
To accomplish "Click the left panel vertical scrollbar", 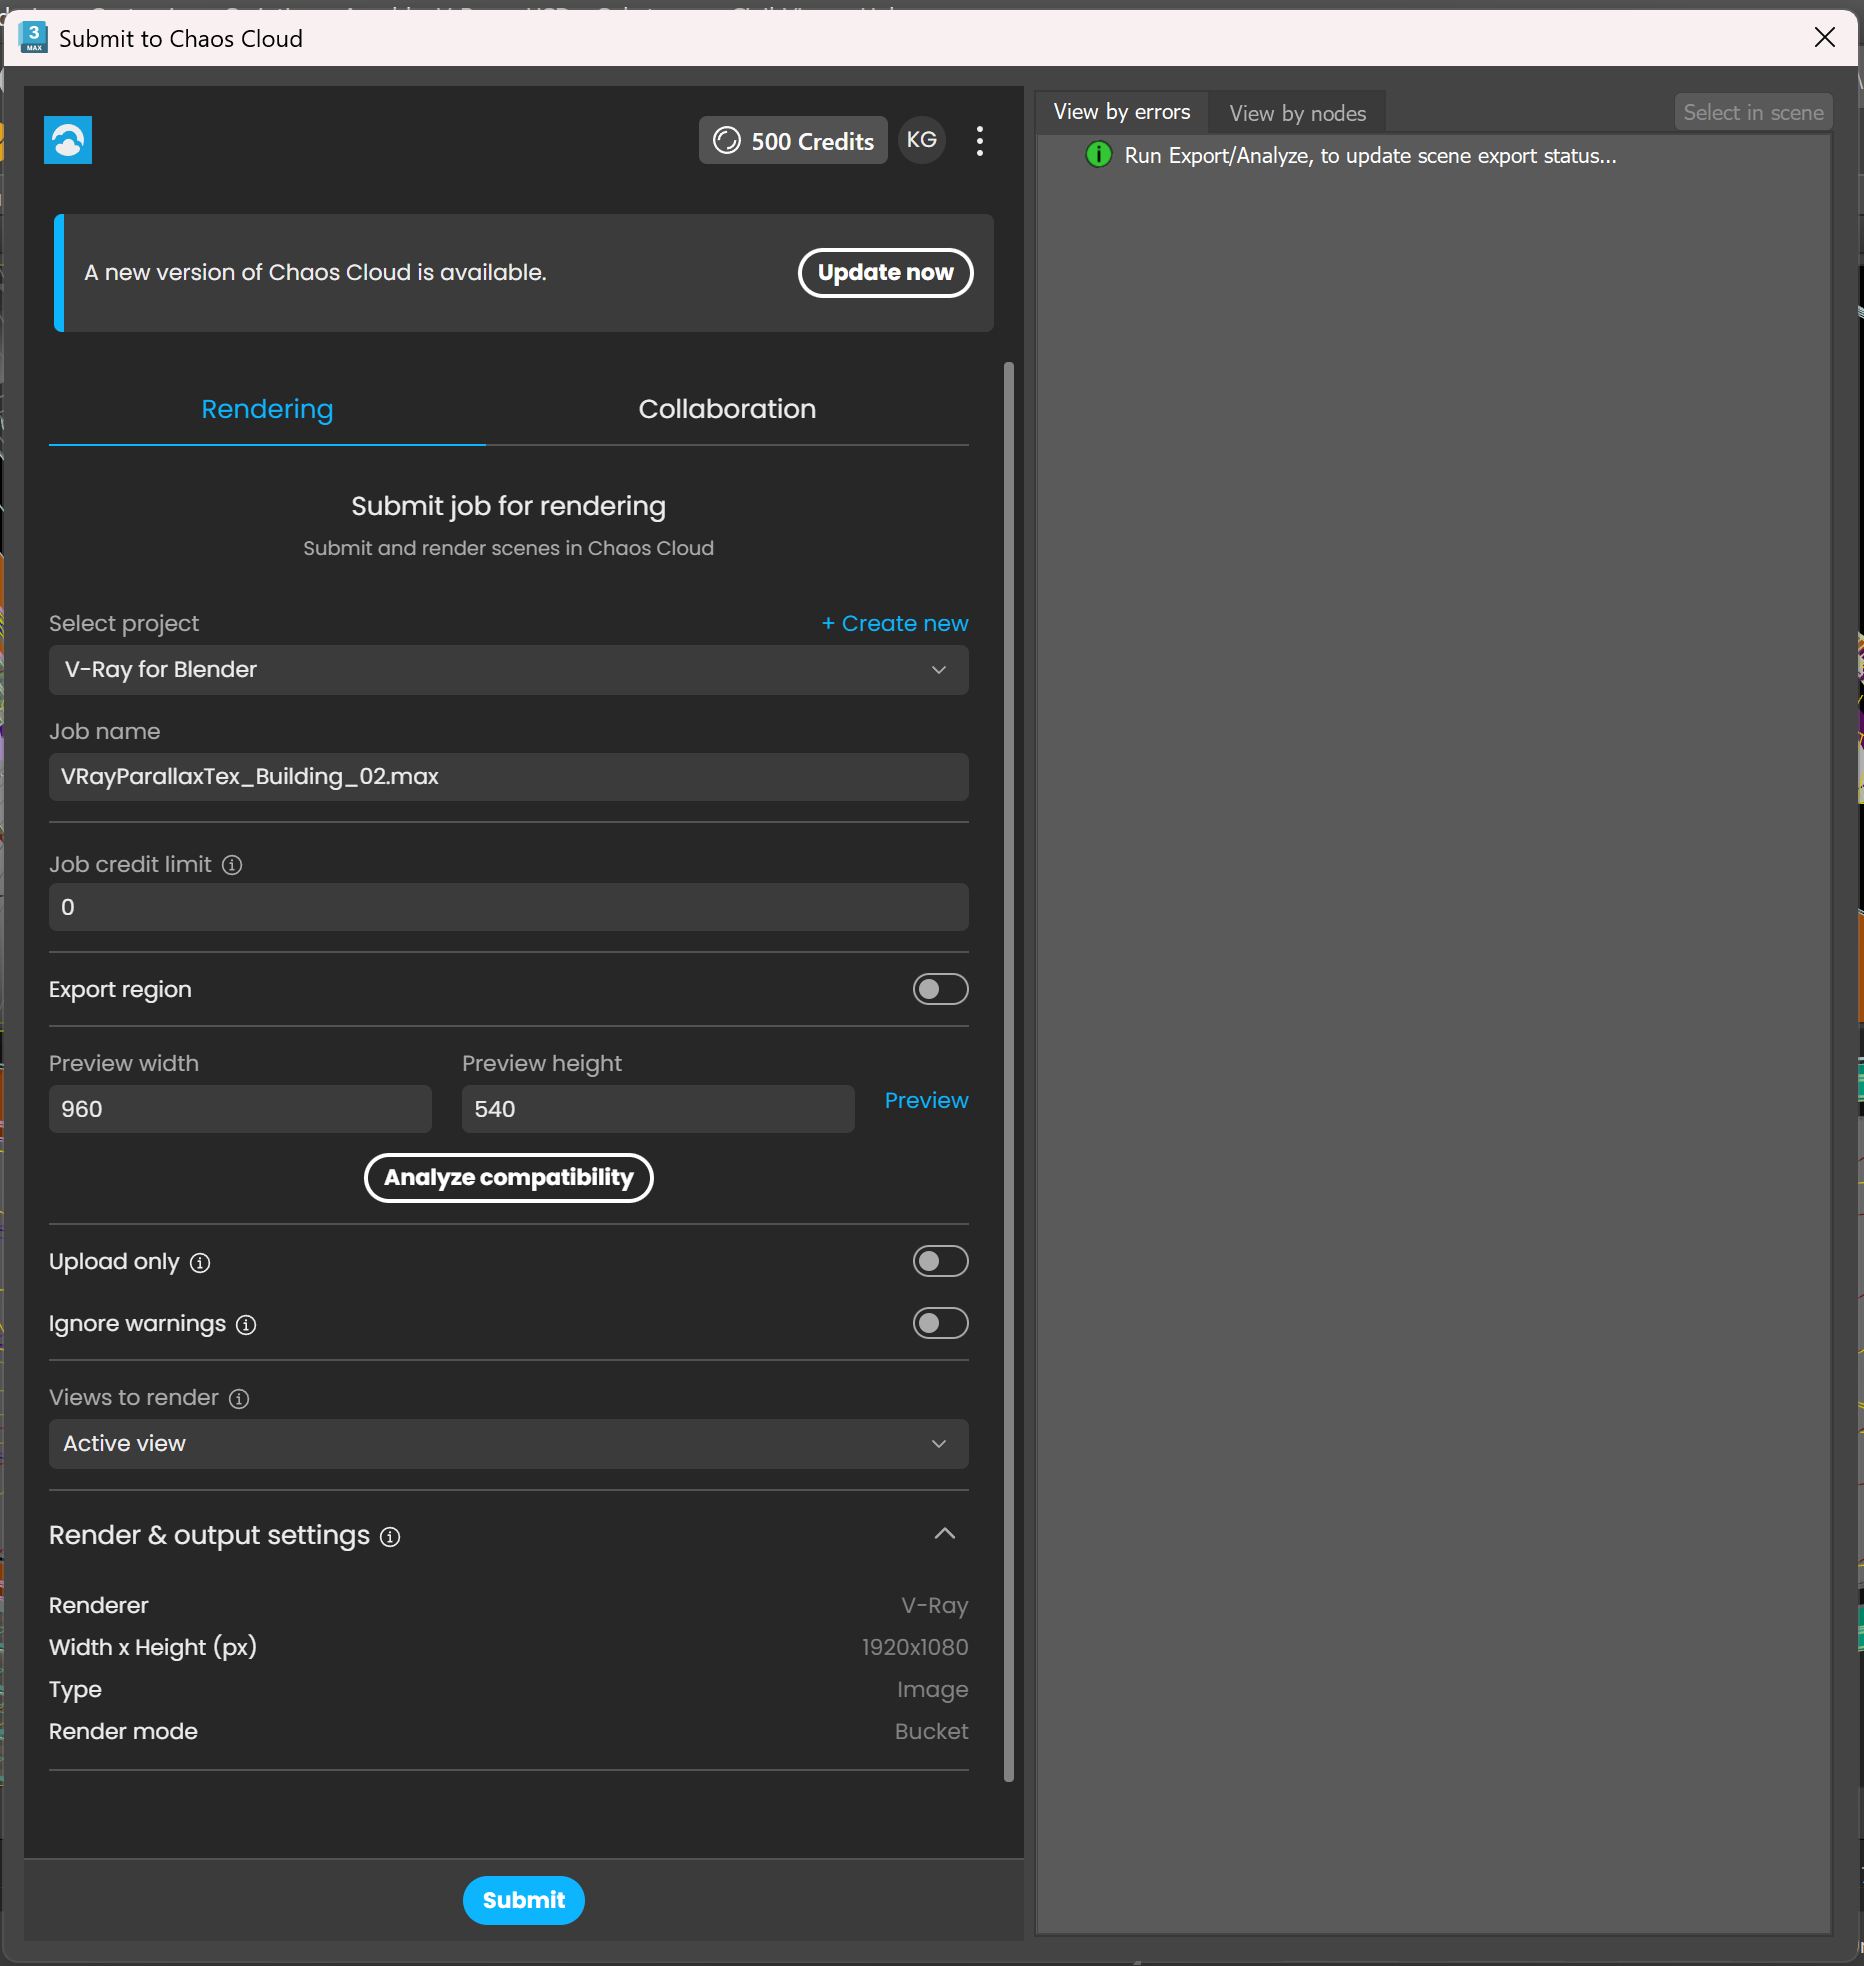I will coord(1008,1071).
